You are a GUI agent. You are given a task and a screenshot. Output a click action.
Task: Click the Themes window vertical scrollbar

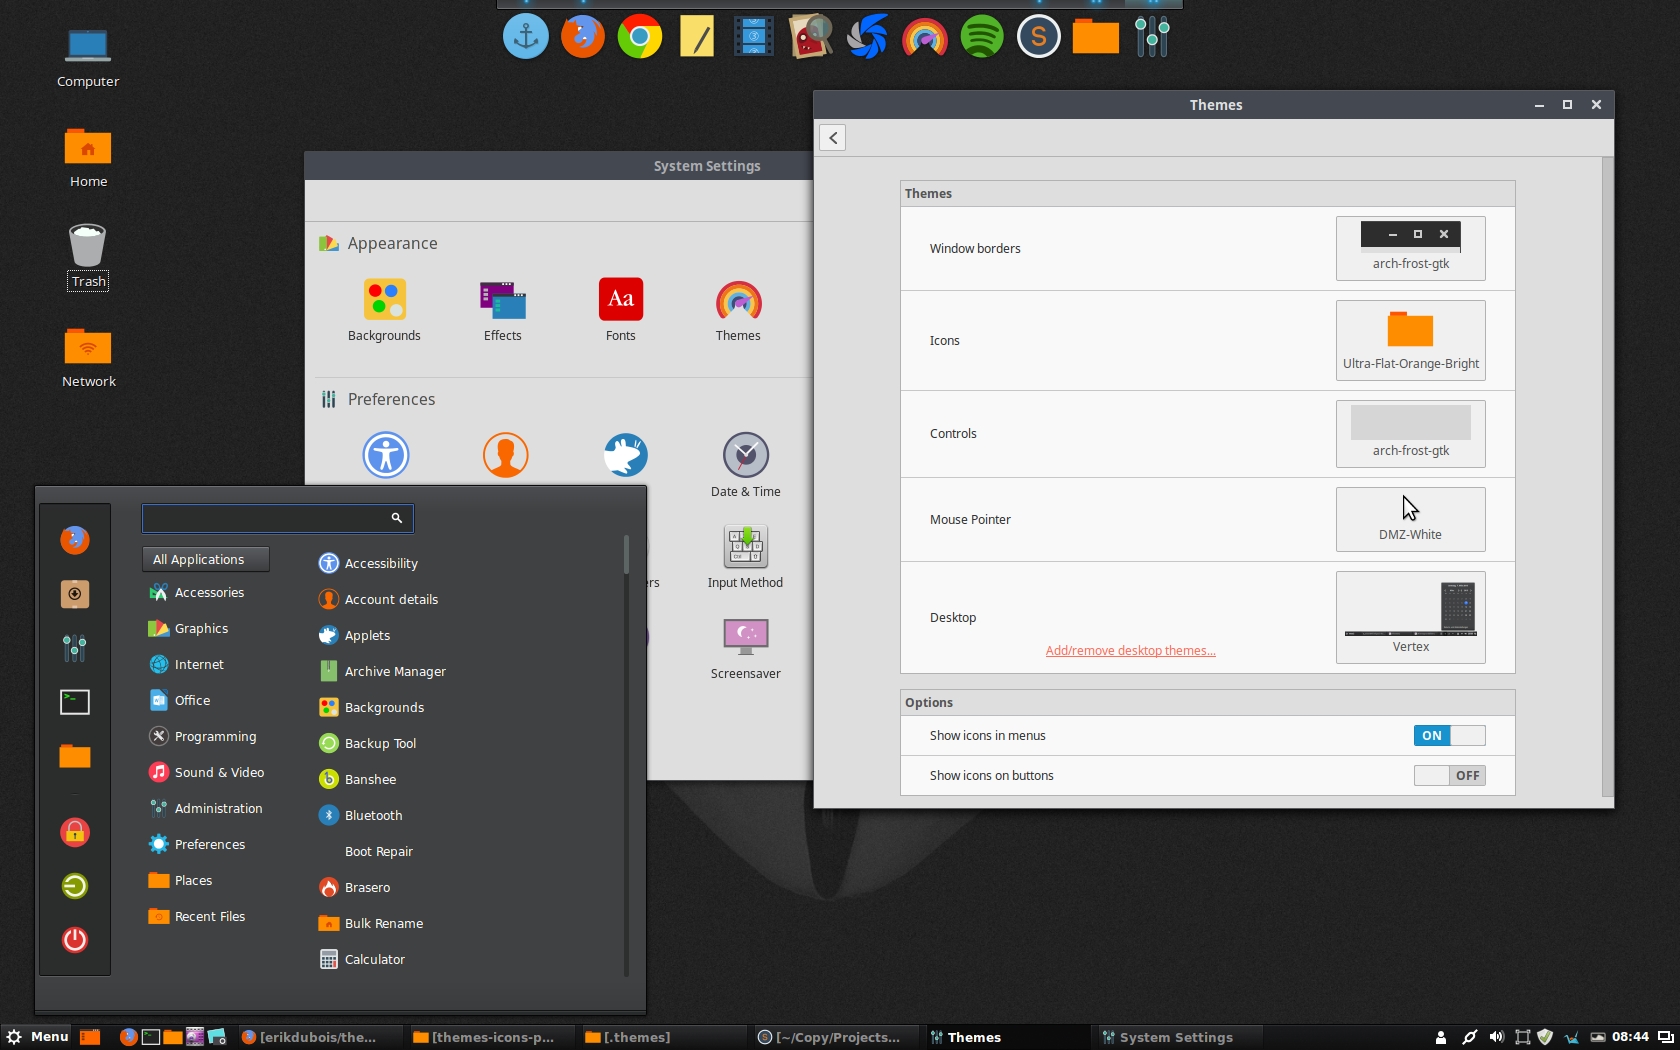coord(1608,476)
